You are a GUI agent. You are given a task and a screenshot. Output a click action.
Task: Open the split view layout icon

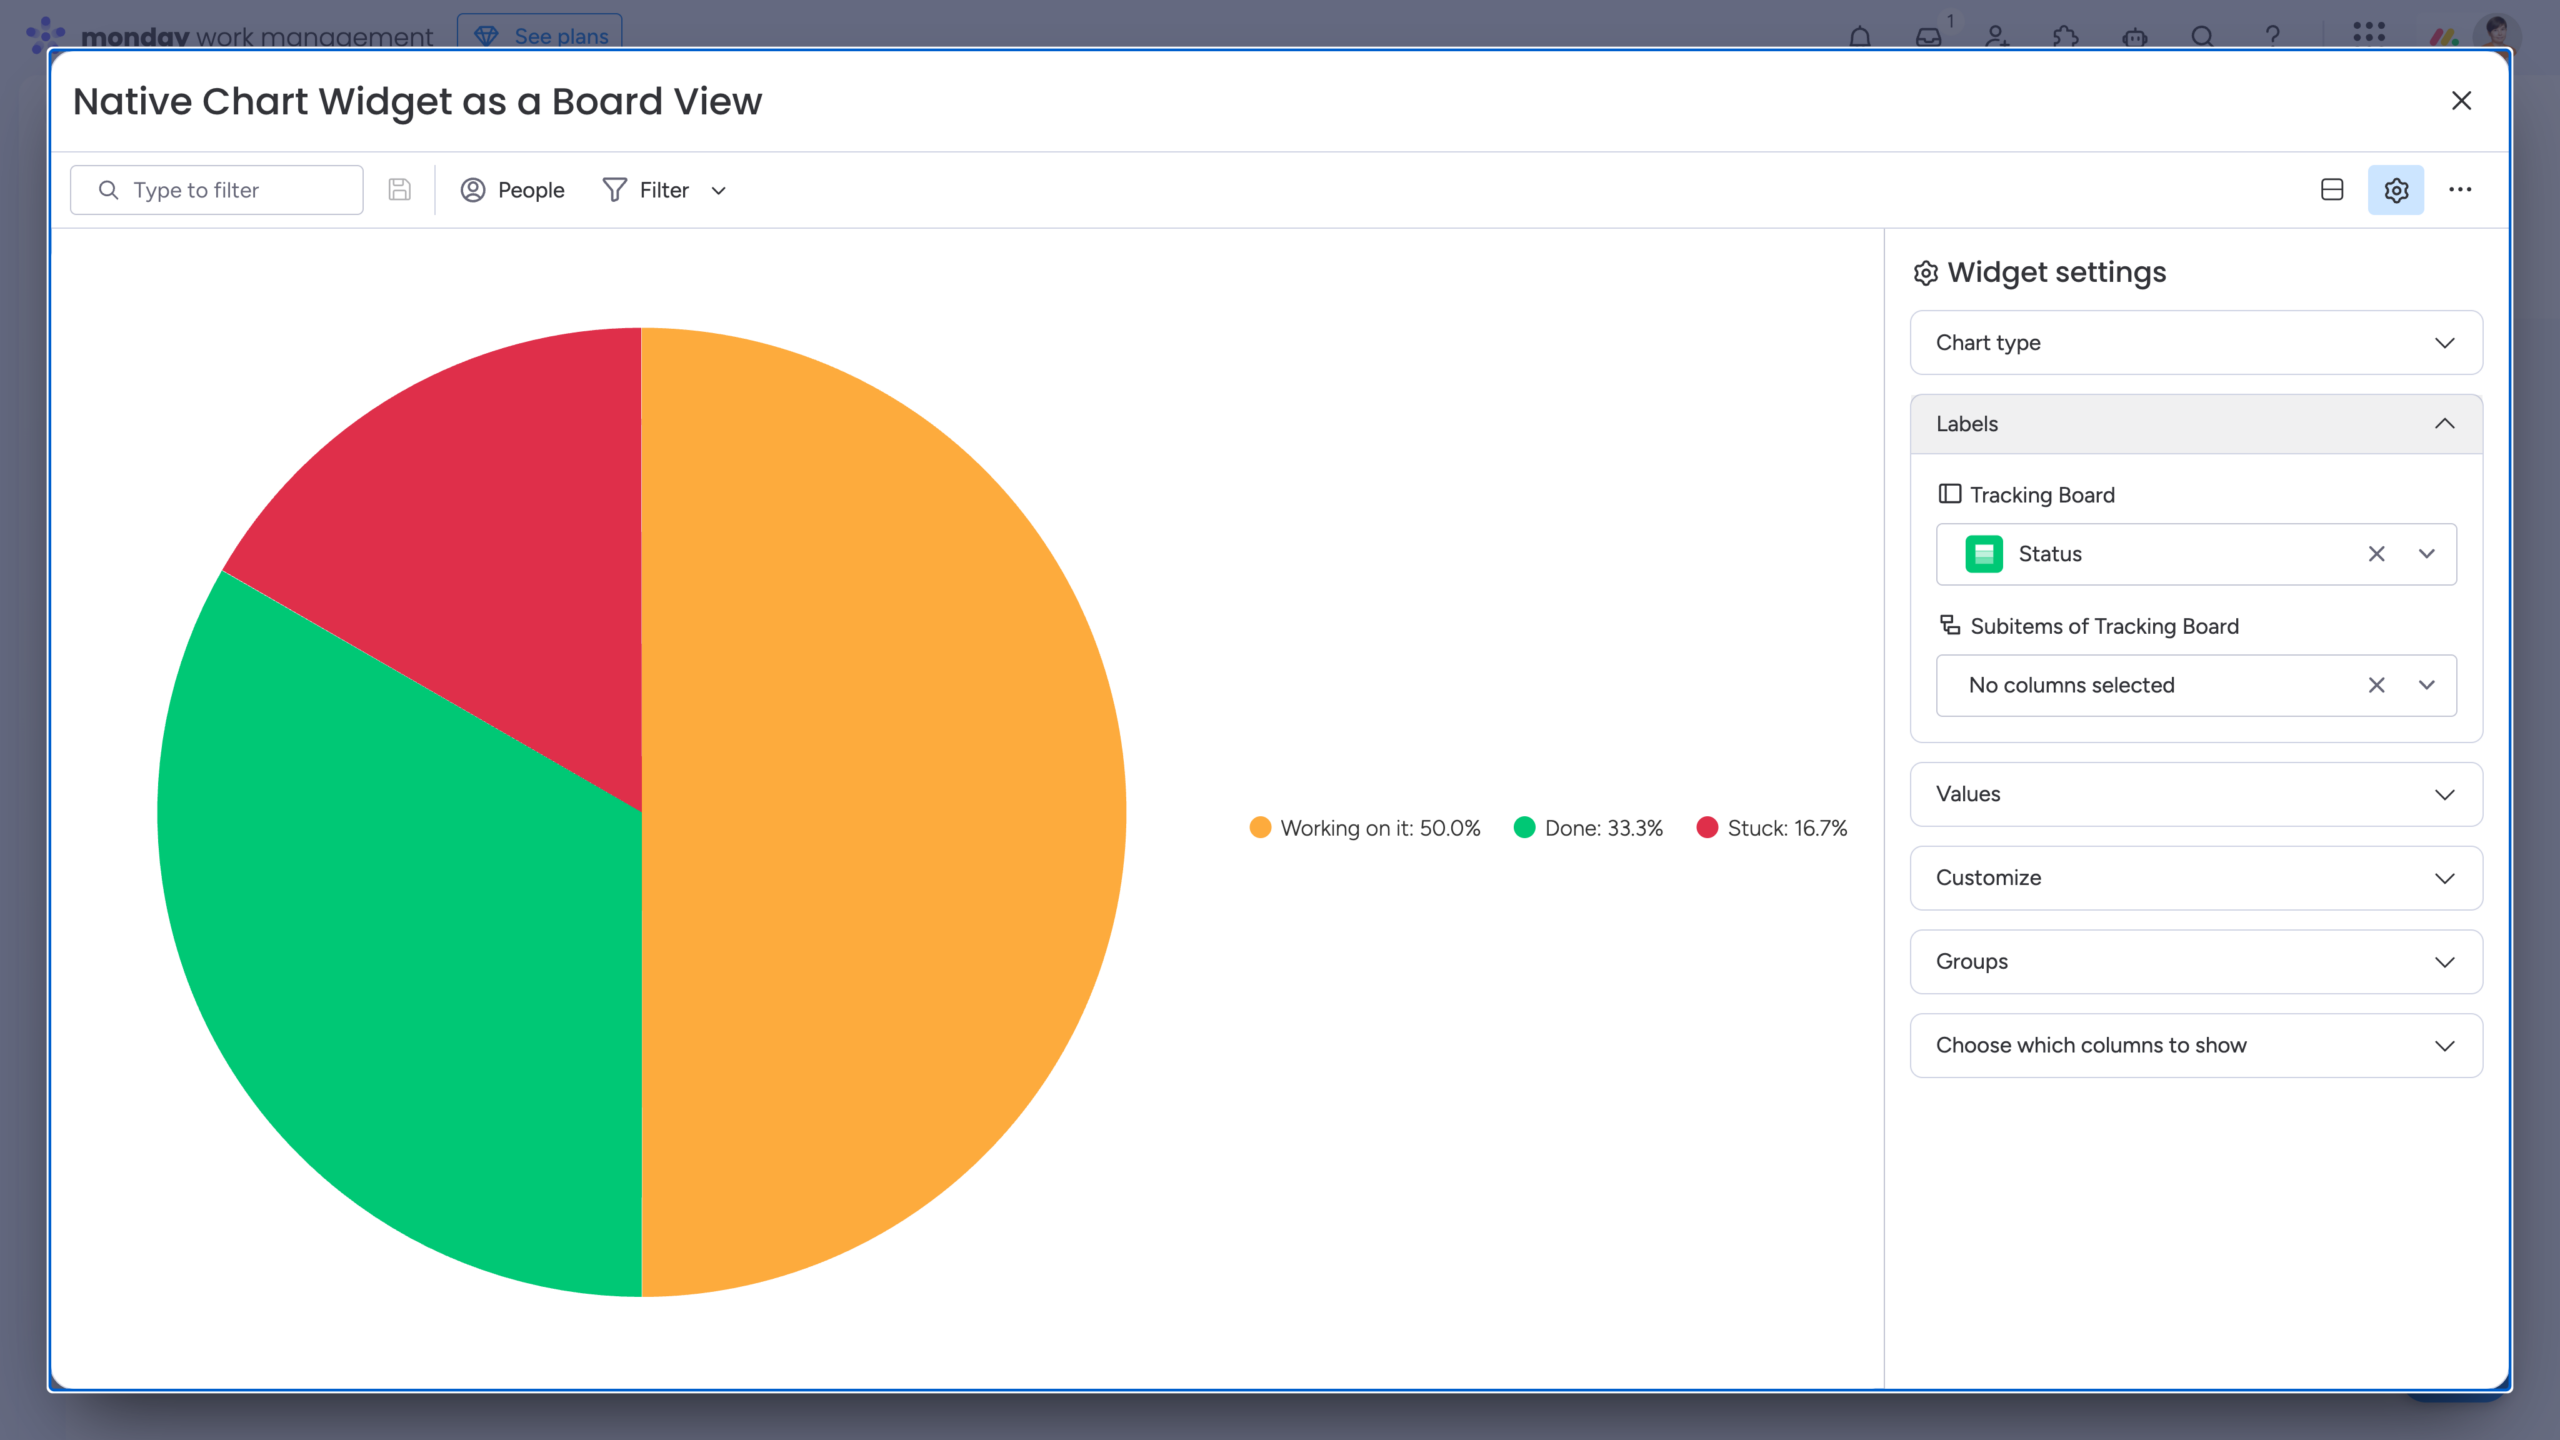2330,189
